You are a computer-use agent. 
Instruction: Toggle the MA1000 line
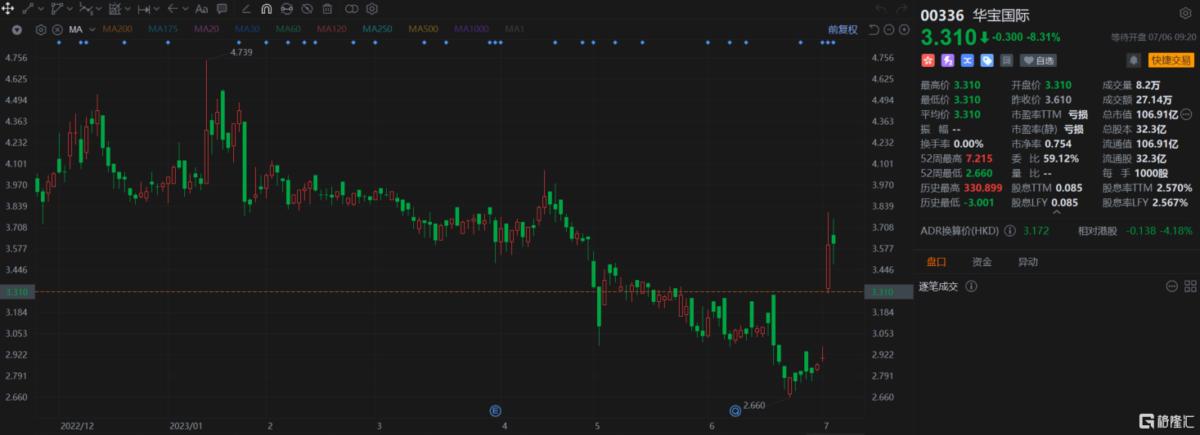pyautogui.click(x=472, y=30)
